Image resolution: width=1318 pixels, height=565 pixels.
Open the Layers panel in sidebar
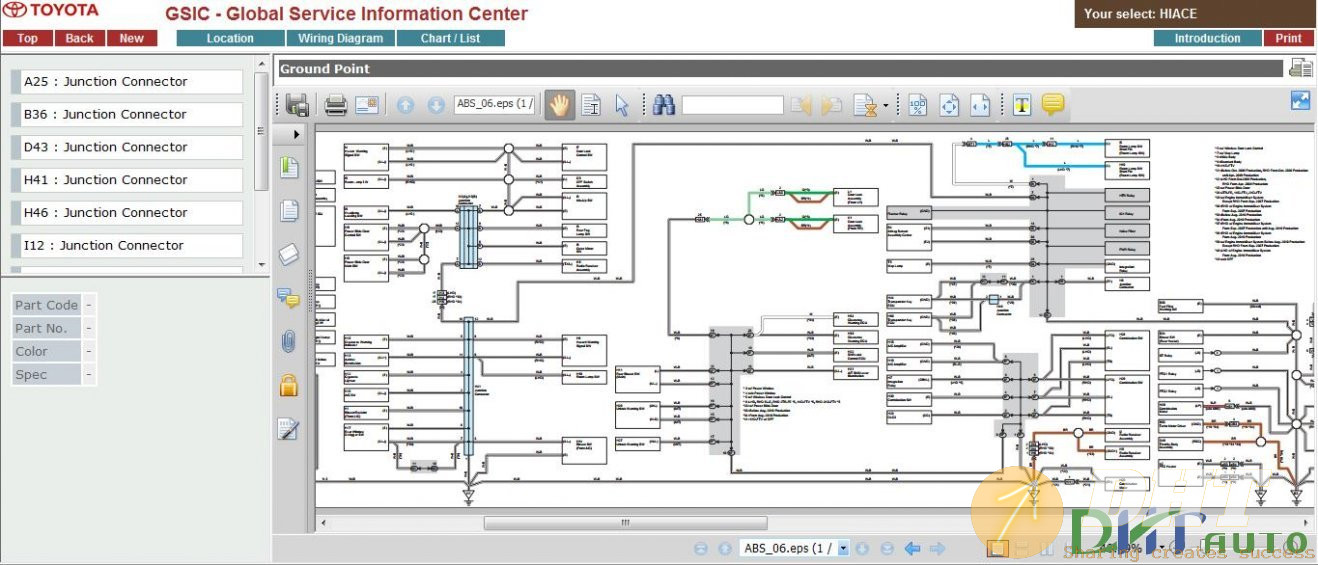[x=288, y=254]
